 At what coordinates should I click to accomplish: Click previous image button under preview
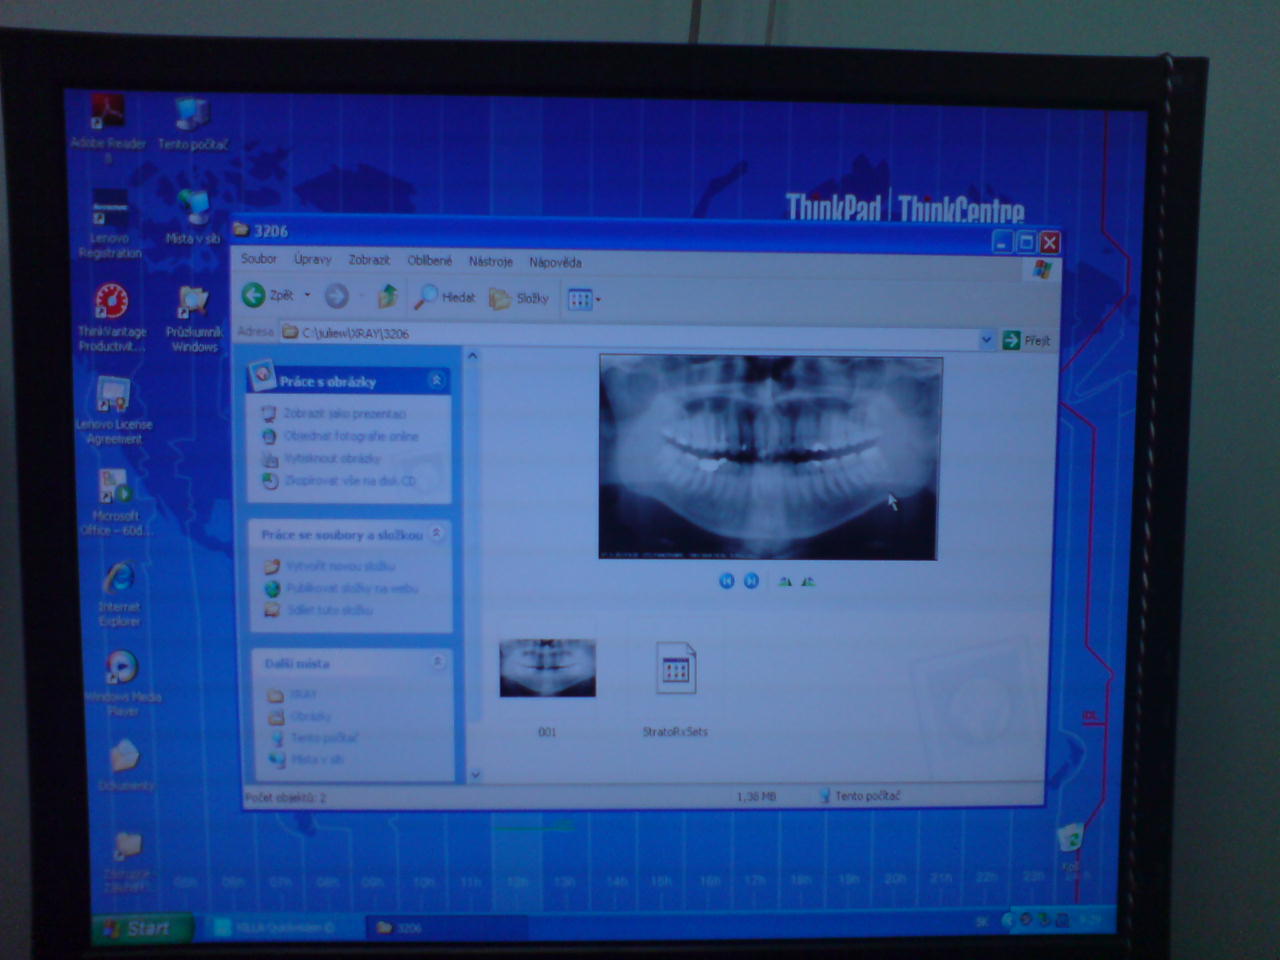click(727, 581)
